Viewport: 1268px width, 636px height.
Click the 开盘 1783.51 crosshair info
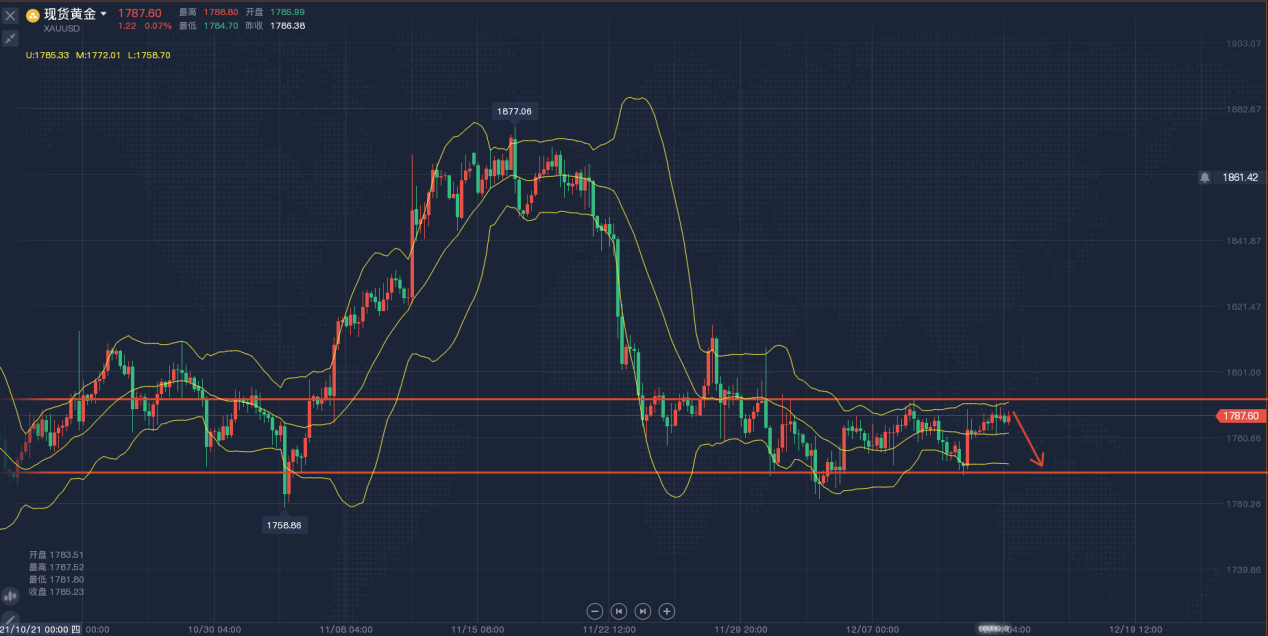56,554
